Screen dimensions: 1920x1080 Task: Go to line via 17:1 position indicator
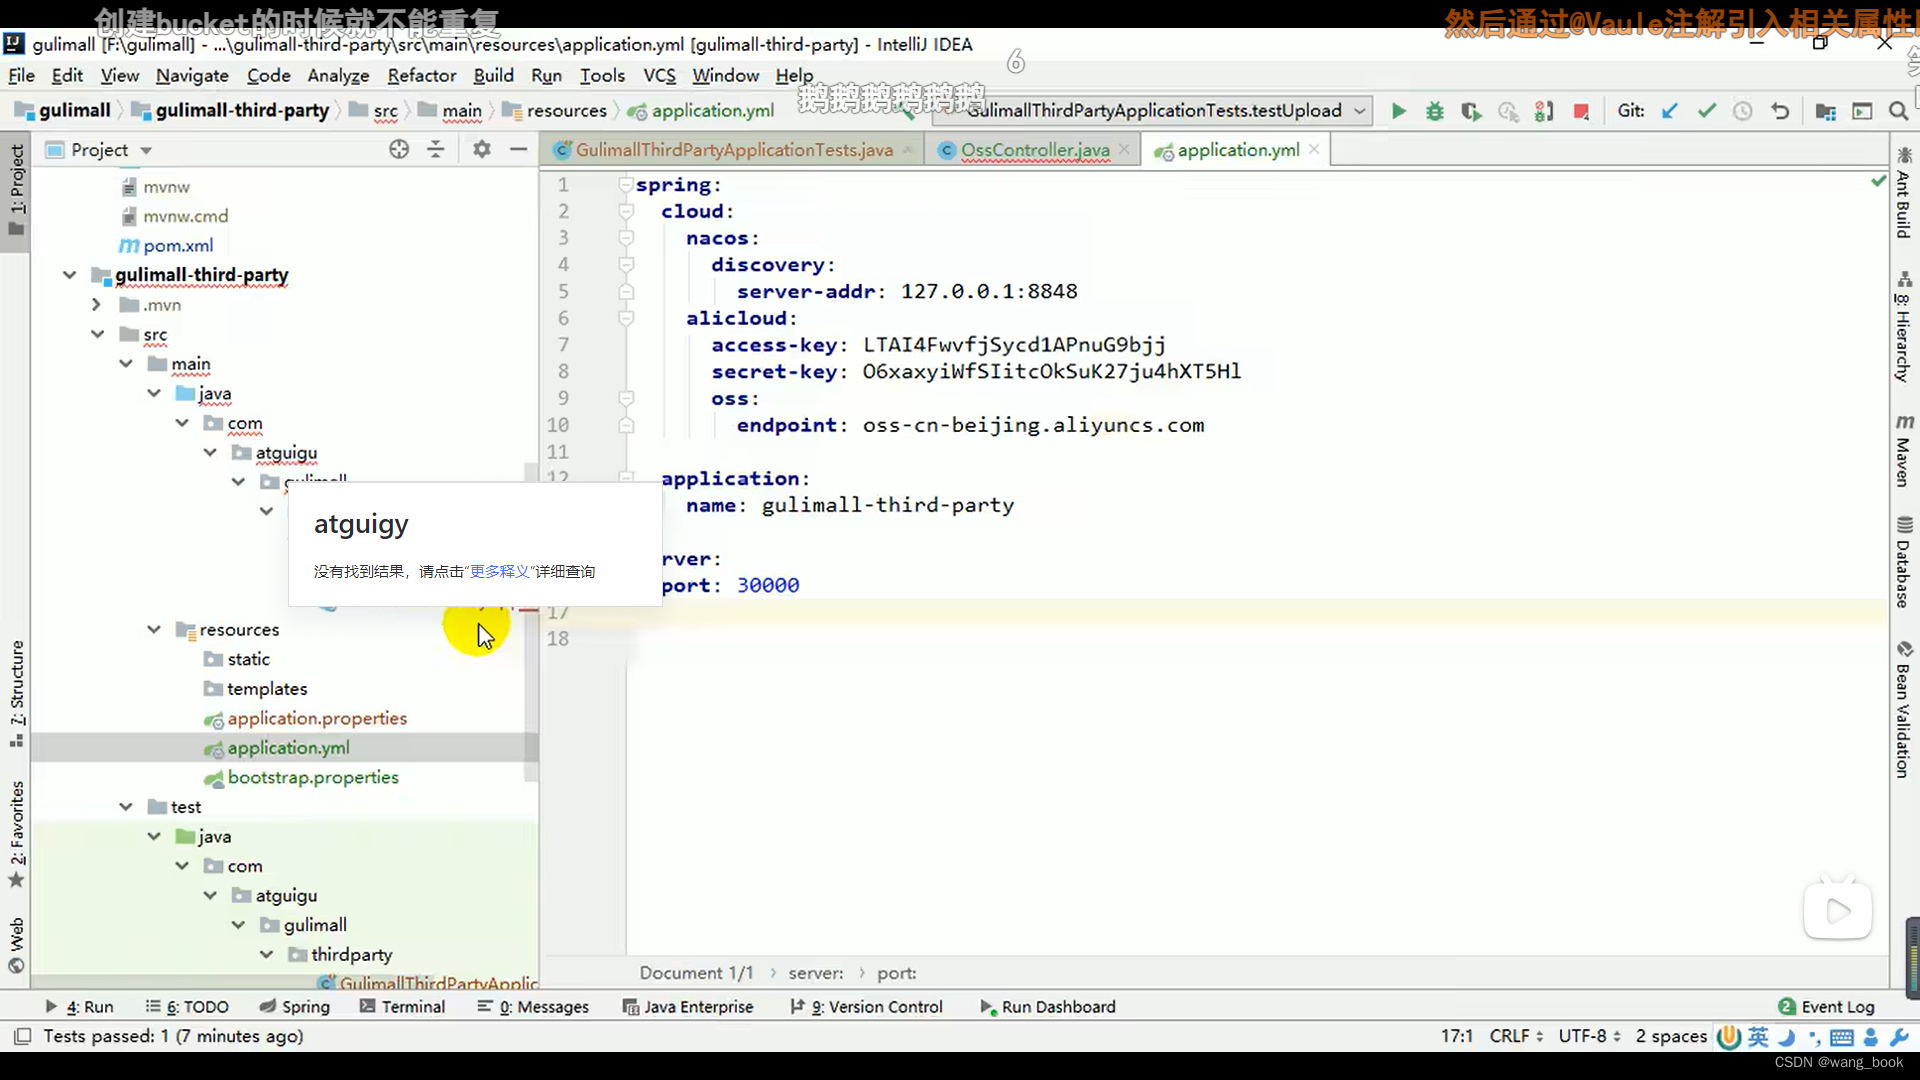click(1456, 1036)
